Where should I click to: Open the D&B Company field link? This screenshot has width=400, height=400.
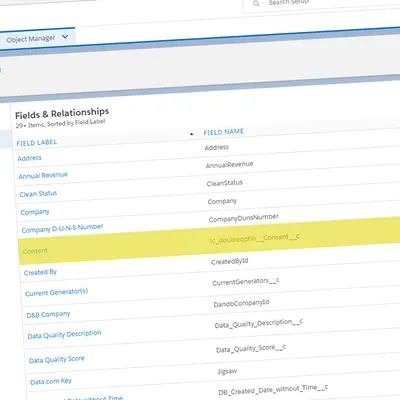pyautogui.click(x=48, y=314)
